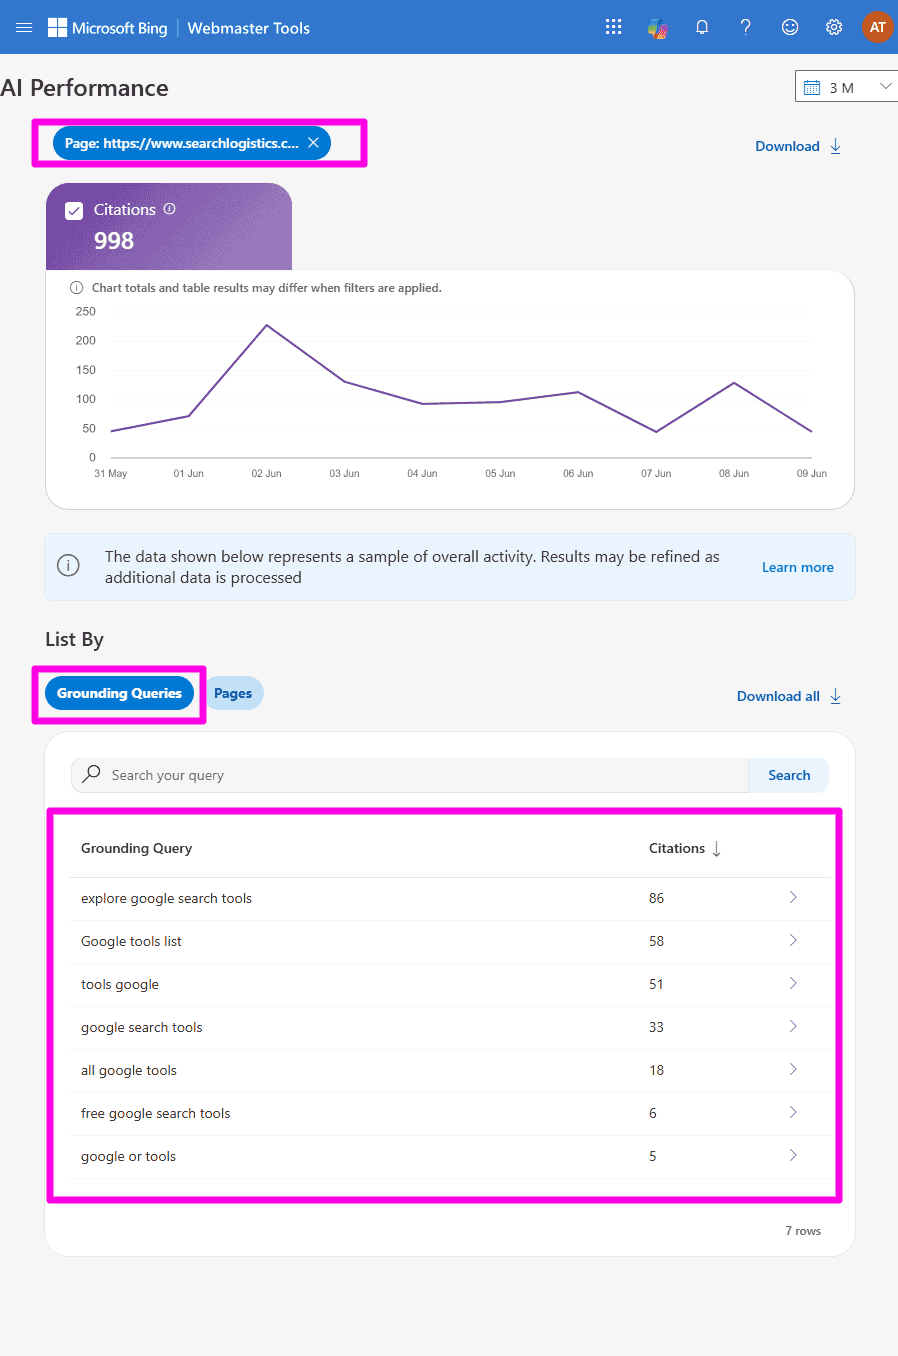Viewport: 898px width, 1356px height.
Task: Click the Citations info icon
Action: click(169, 209)
